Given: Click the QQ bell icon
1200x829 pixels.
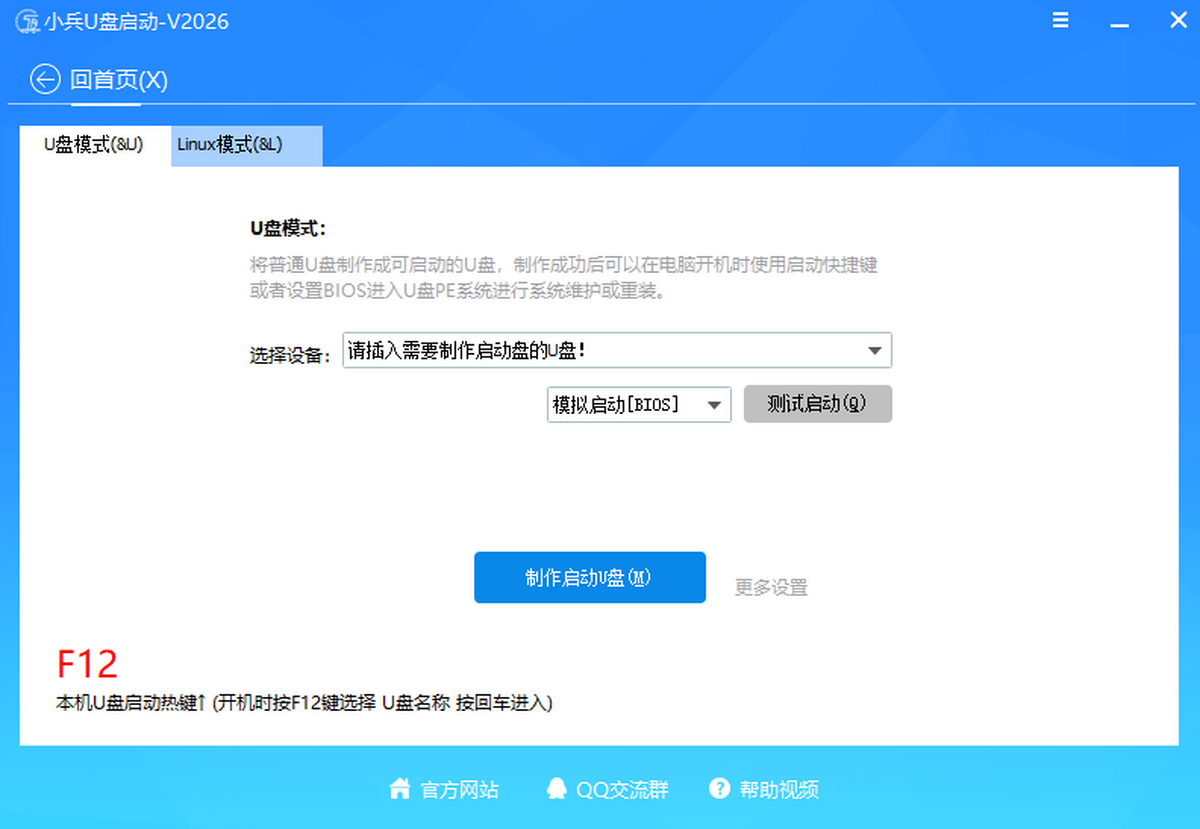Looking at the screenshot, I should (556, 789).
